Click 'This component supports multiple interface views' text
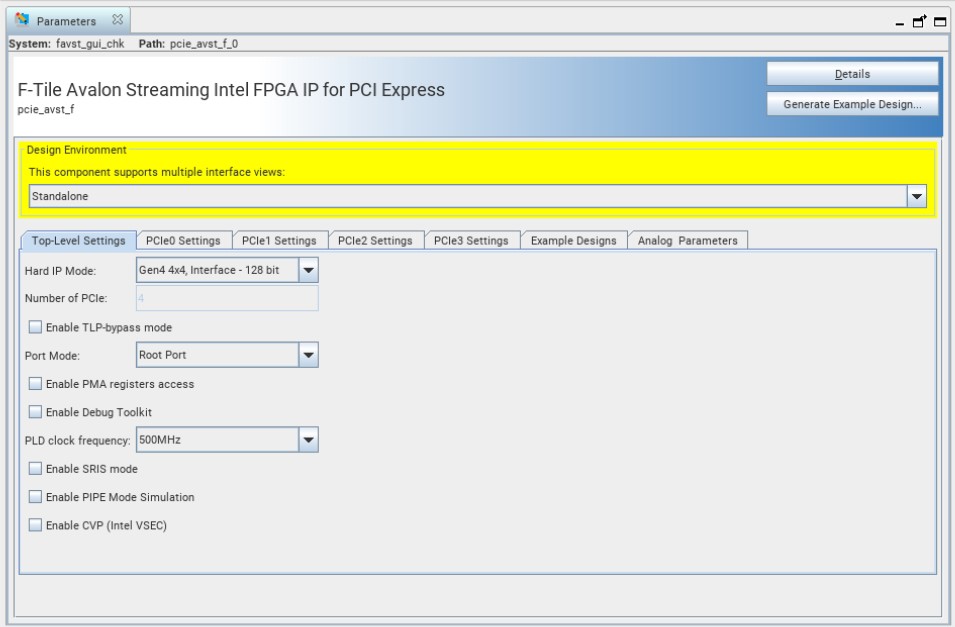 (x=157, y=172)
